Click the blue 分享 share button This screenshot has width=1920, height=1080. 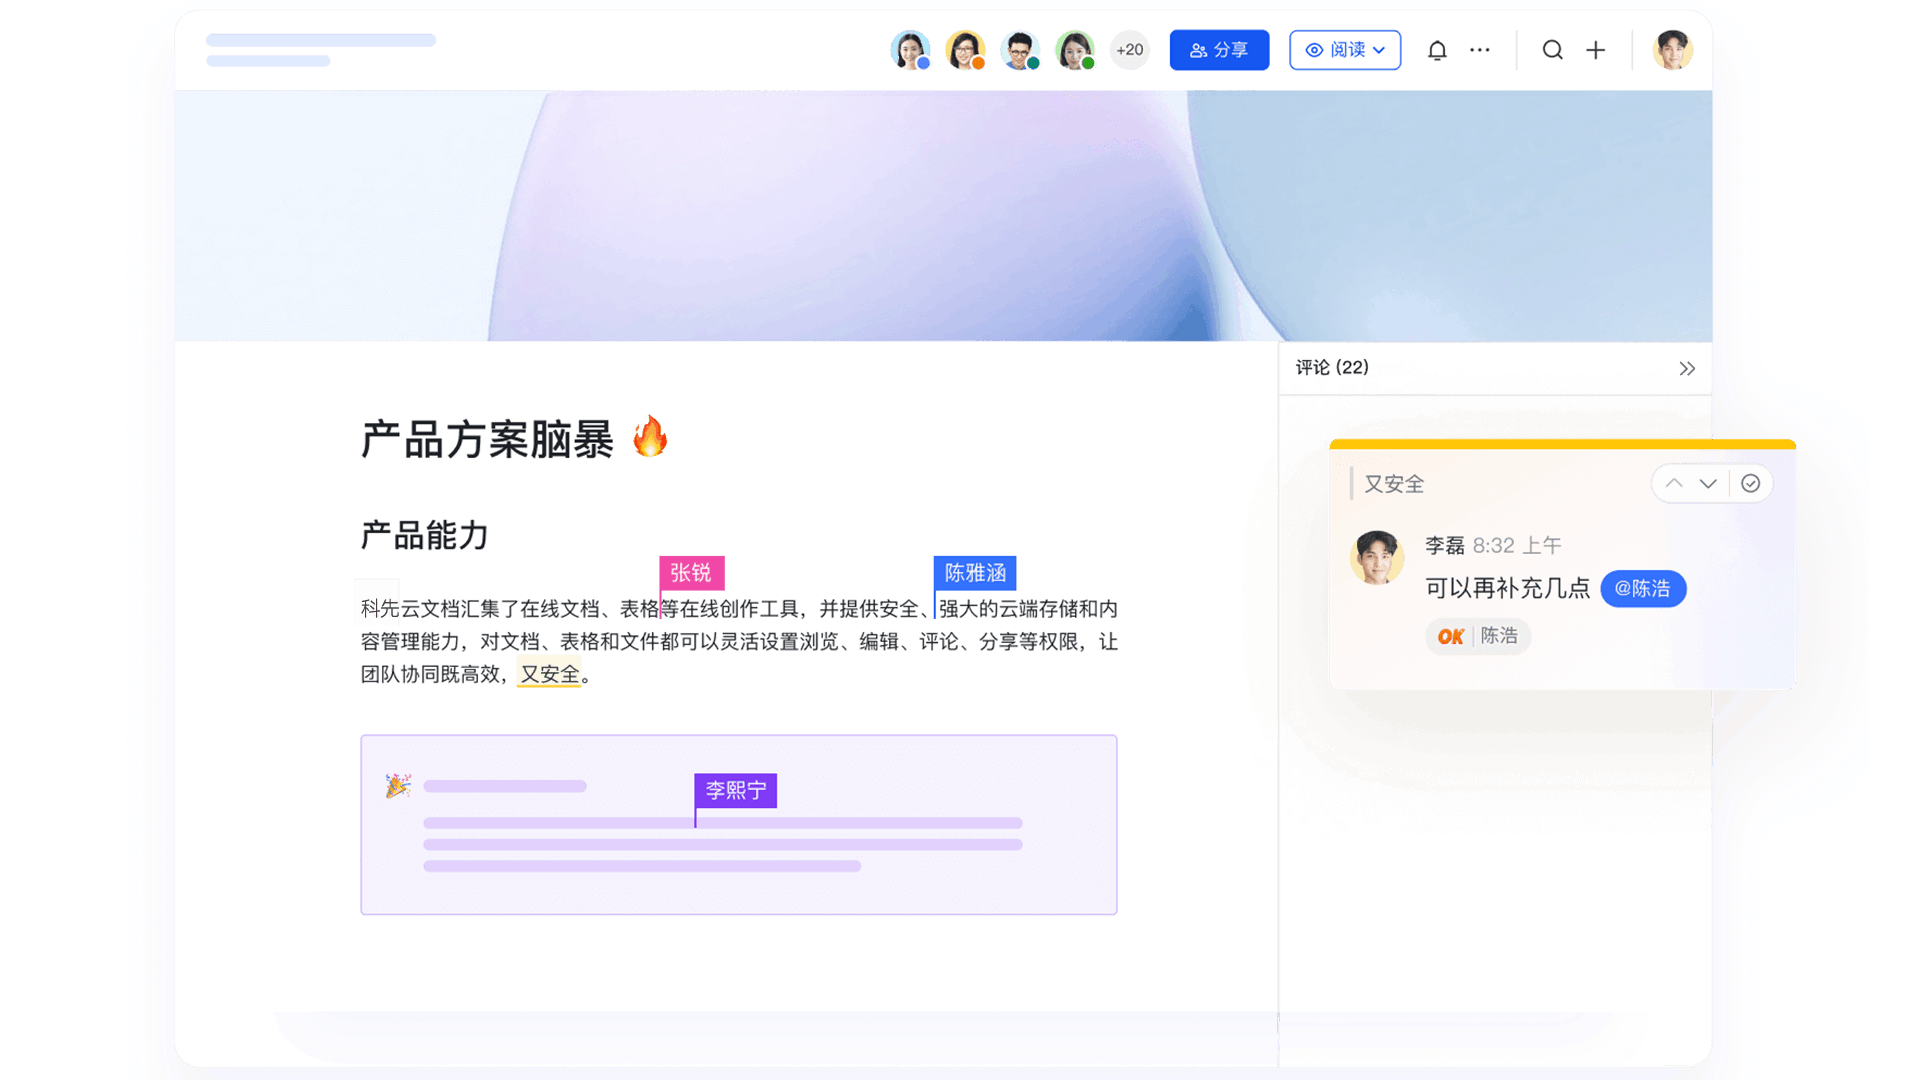tap(1219, 50)
